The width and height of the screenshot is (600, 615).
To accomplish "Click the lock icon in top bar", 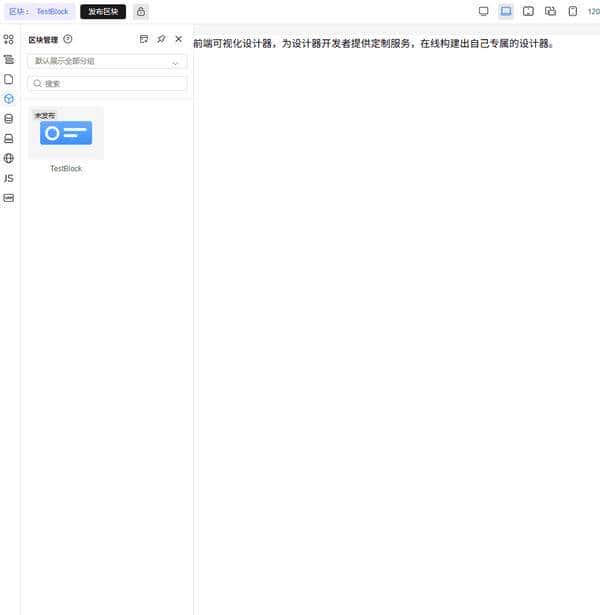I will coord(141,12).
